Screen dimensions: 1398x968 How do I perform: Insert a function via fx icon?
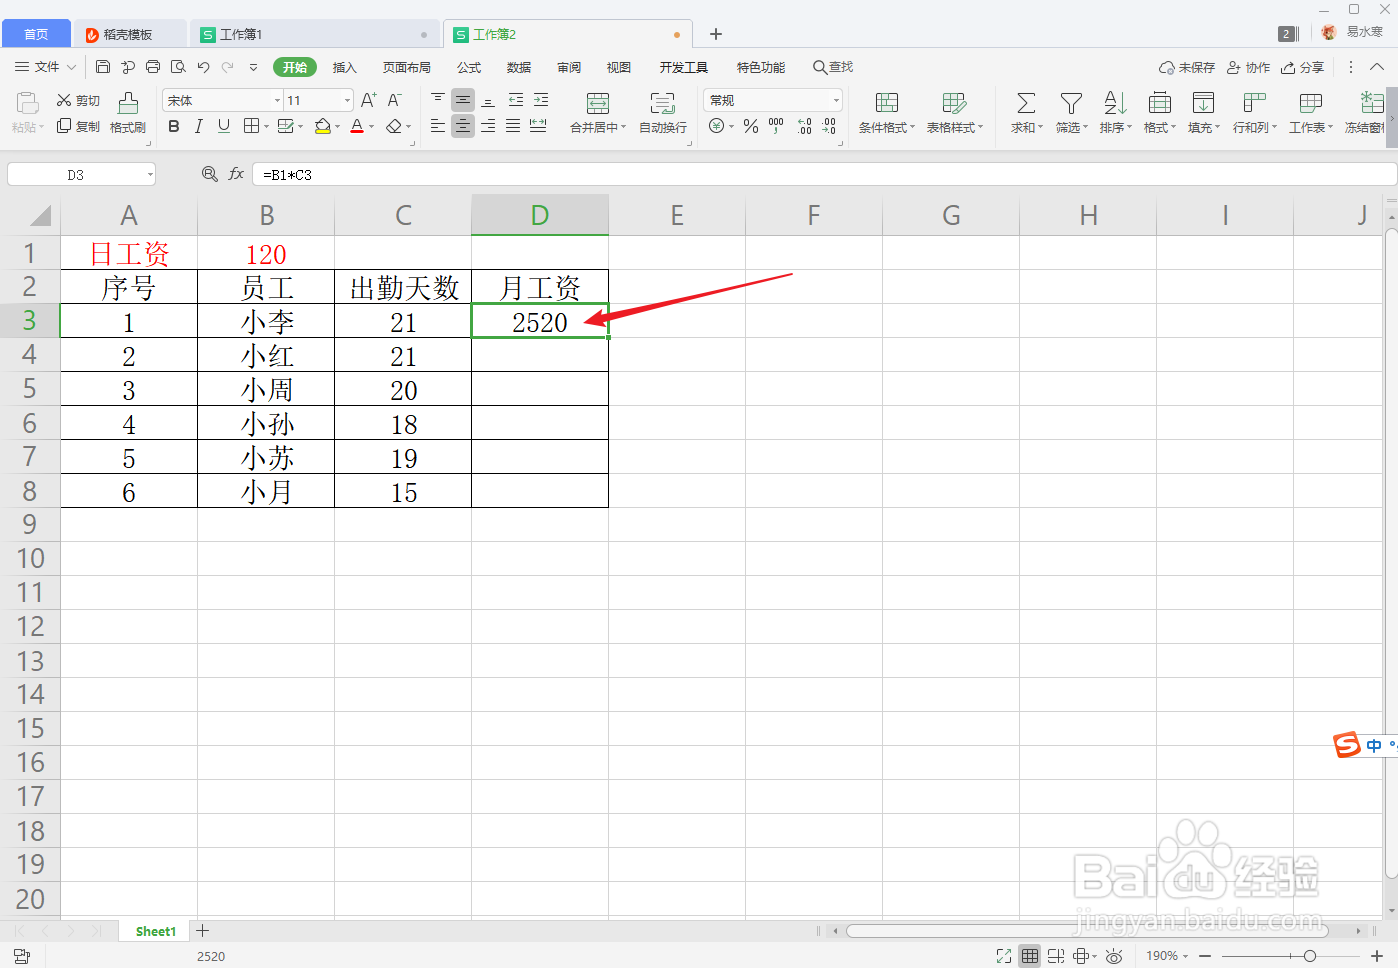pos(236,174)
